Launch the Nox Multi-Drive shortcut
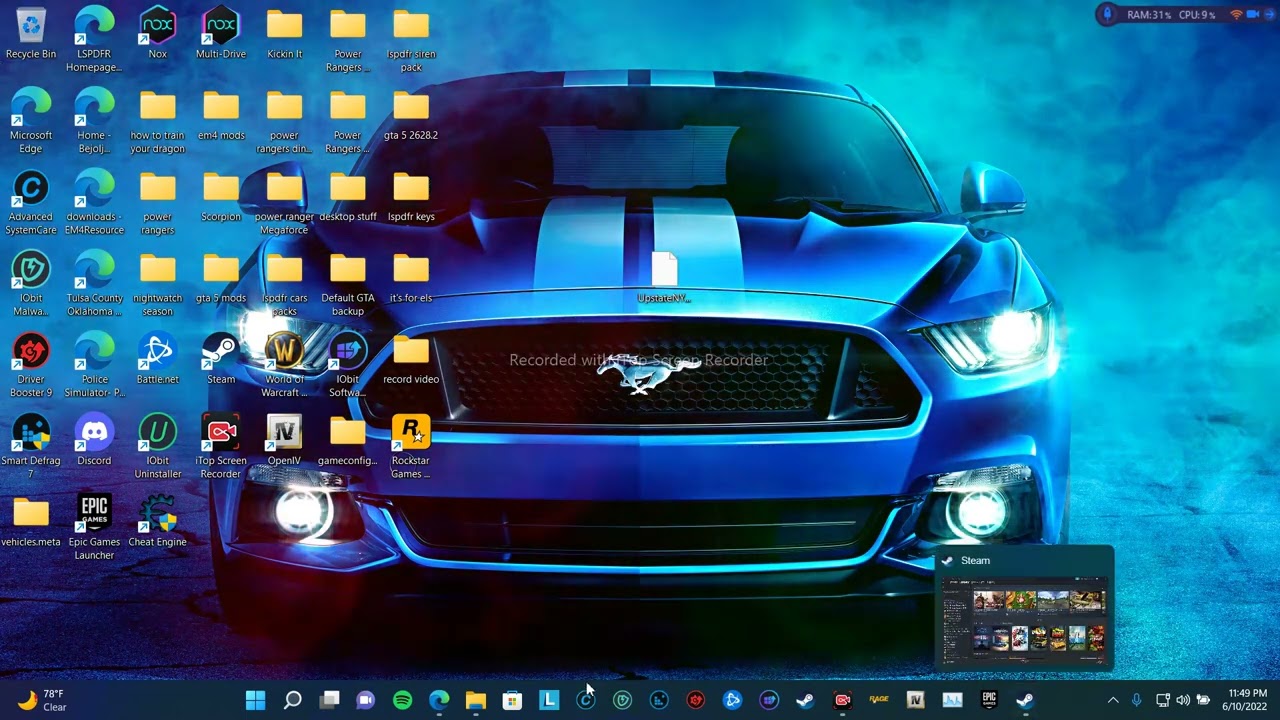Image resolution: width=1280 pixels, height=720 pixels. (221, 34)
